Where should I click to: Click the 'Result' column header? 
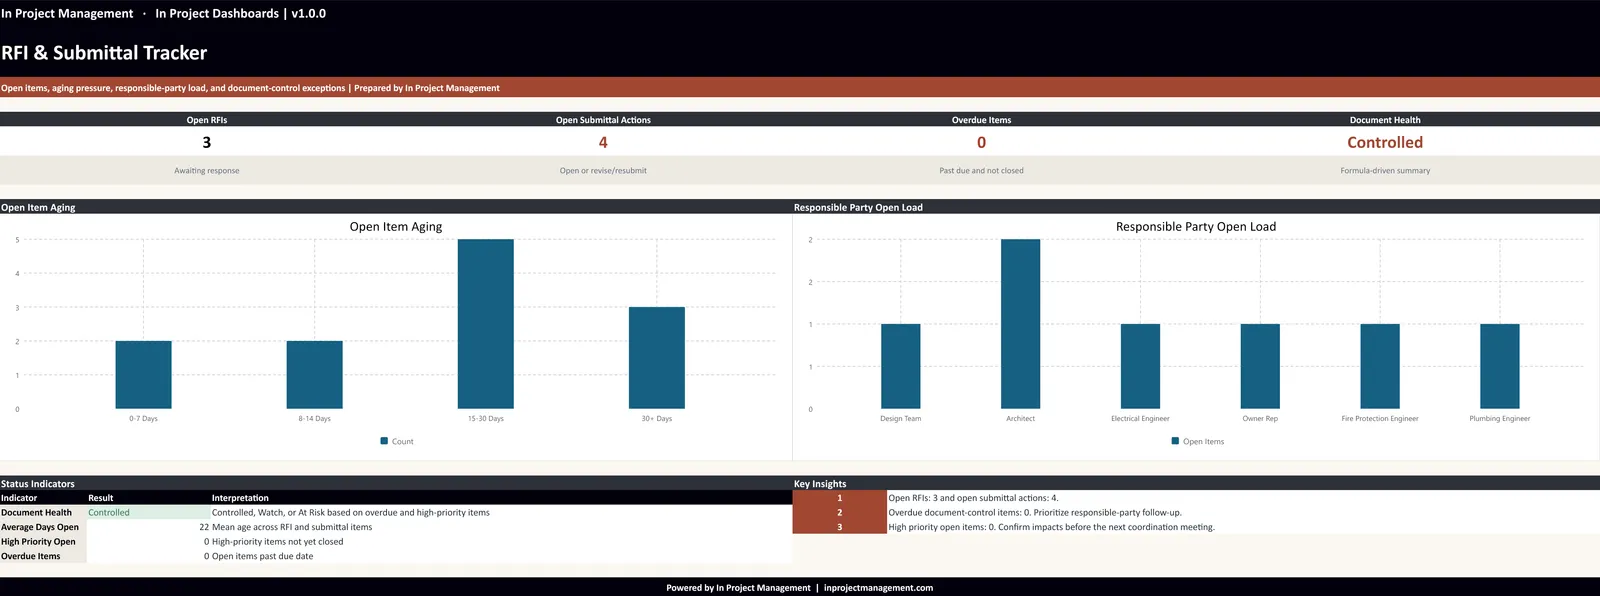click(101, 498)
